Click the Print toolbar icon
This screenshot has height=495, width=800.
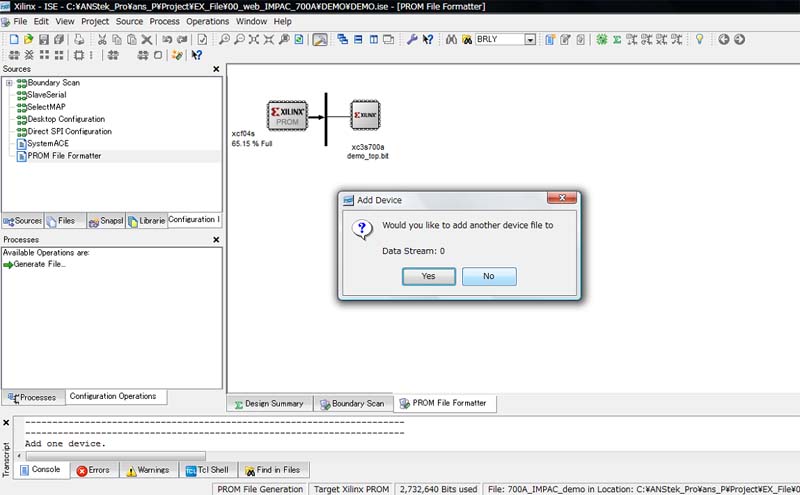coord(79,39)
